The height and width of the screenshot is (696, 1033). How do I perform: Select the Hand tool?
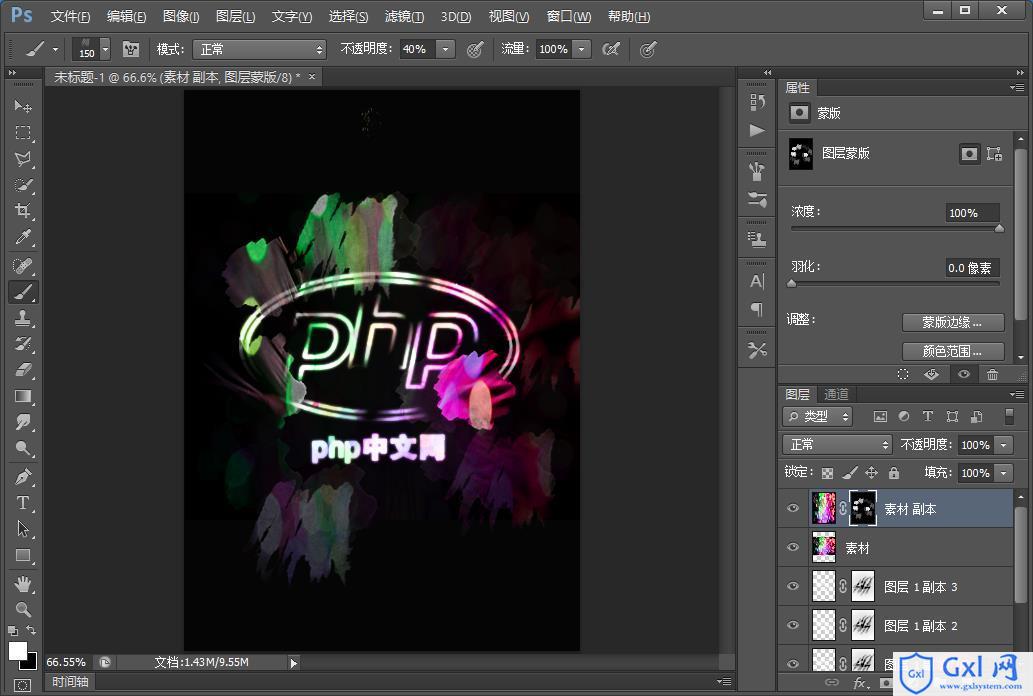click(23, 583)
